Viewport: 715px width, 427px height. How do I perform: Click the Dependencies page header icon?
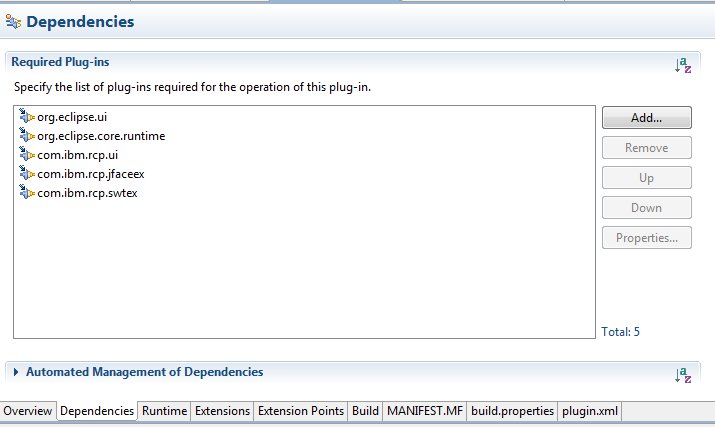[x=14, y=22]
